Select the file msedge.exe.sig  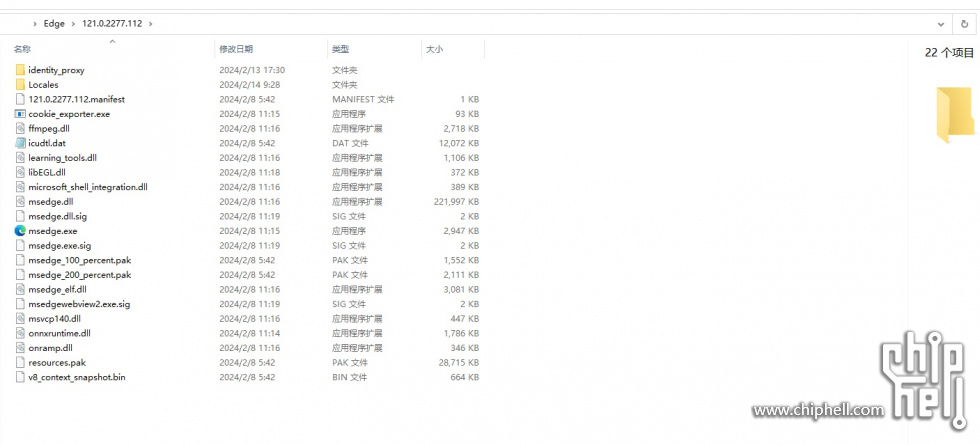coord(59,246)
